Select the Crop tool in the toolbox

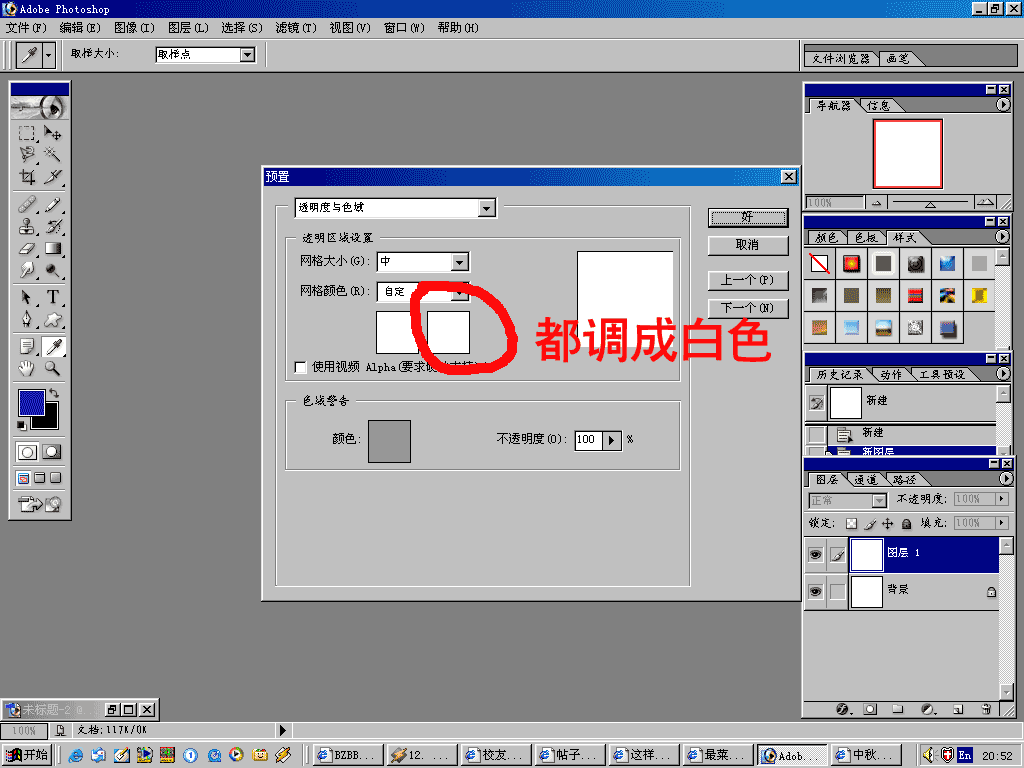point(27,177)
